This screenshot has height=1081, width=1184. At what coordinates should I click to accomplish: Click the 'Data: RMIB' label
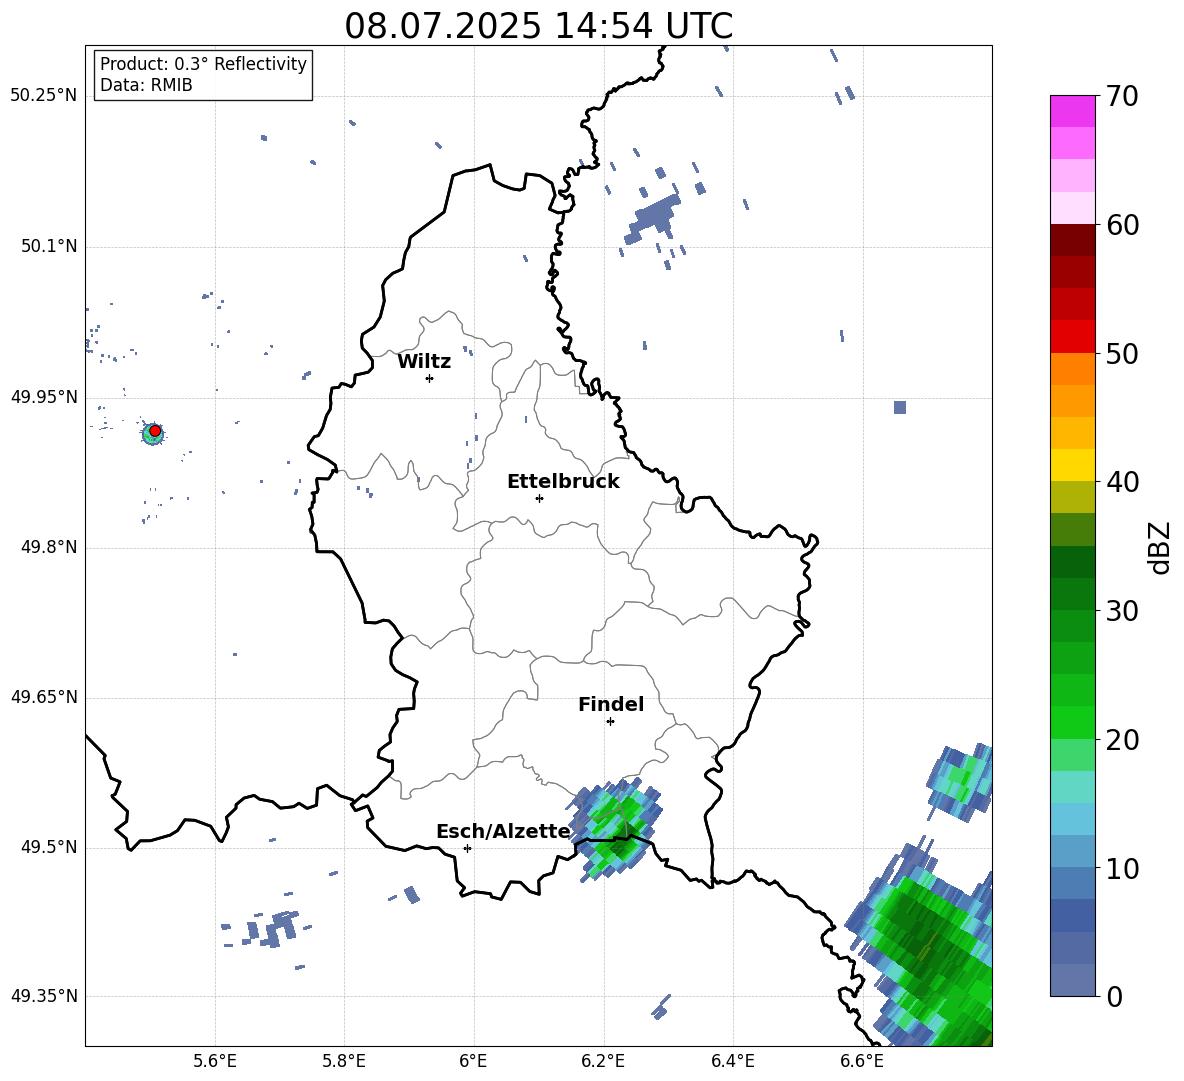click(146, 85)
